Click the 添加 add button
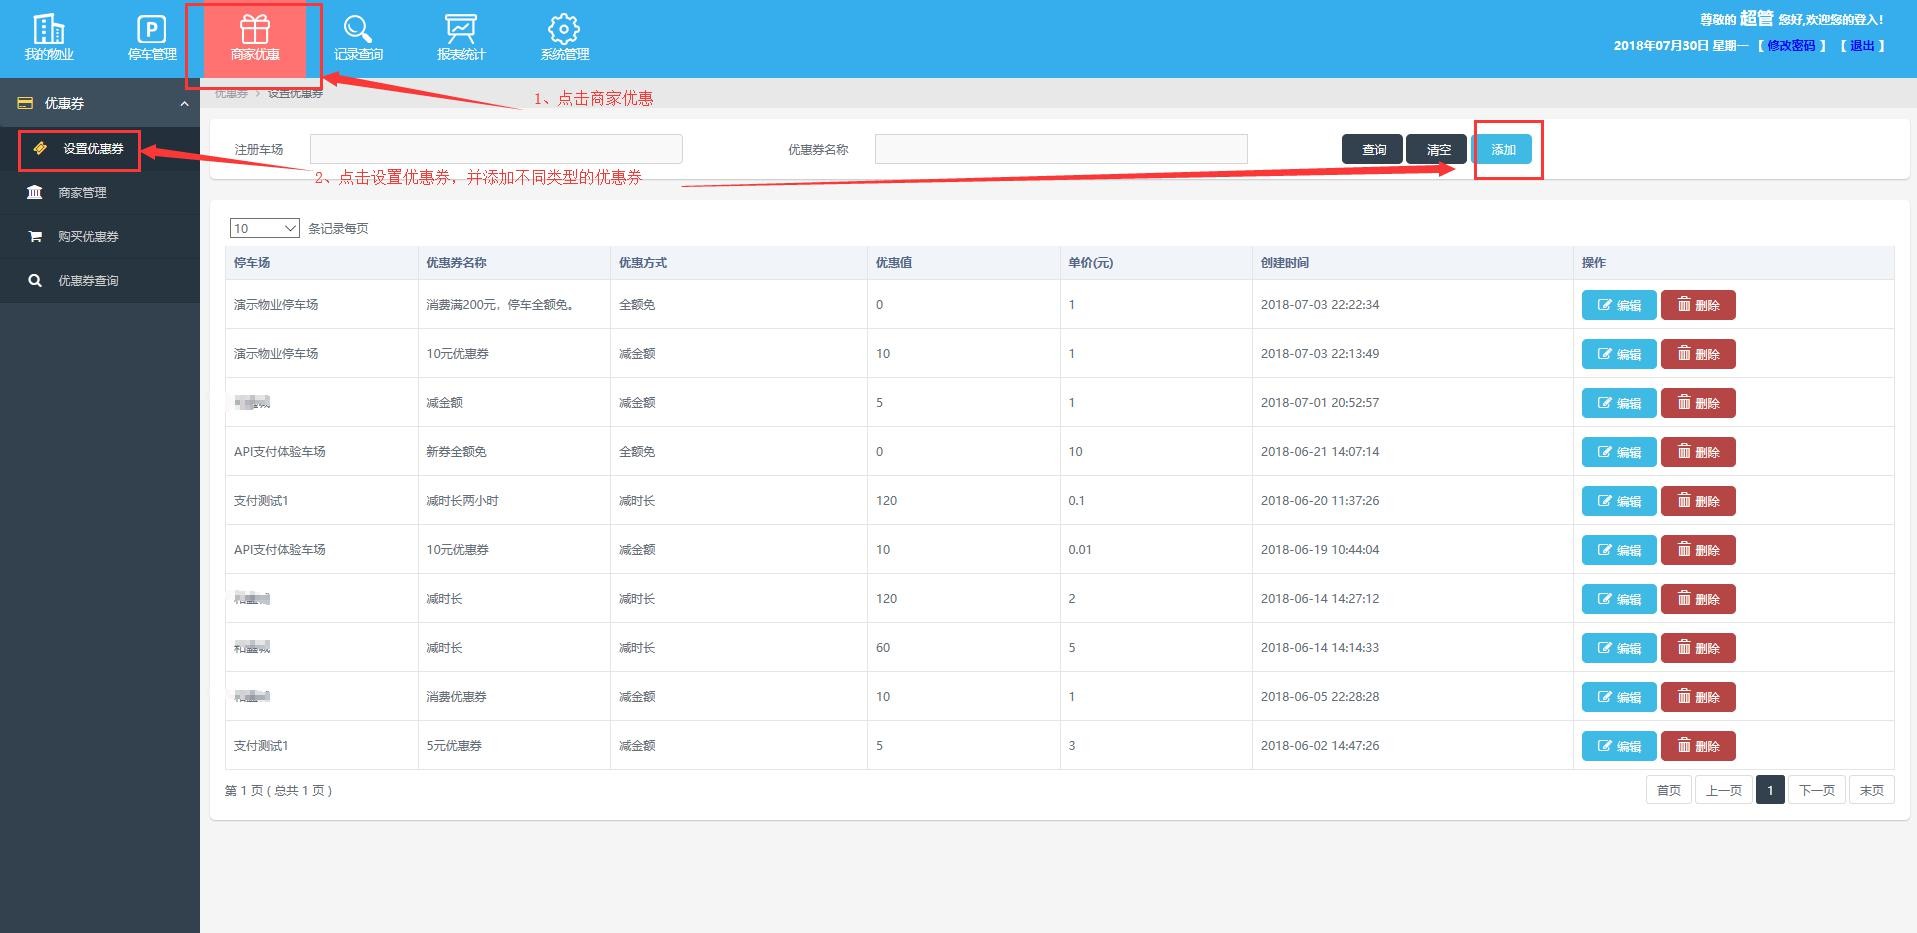1917x933 pixels. (1502, 149)
